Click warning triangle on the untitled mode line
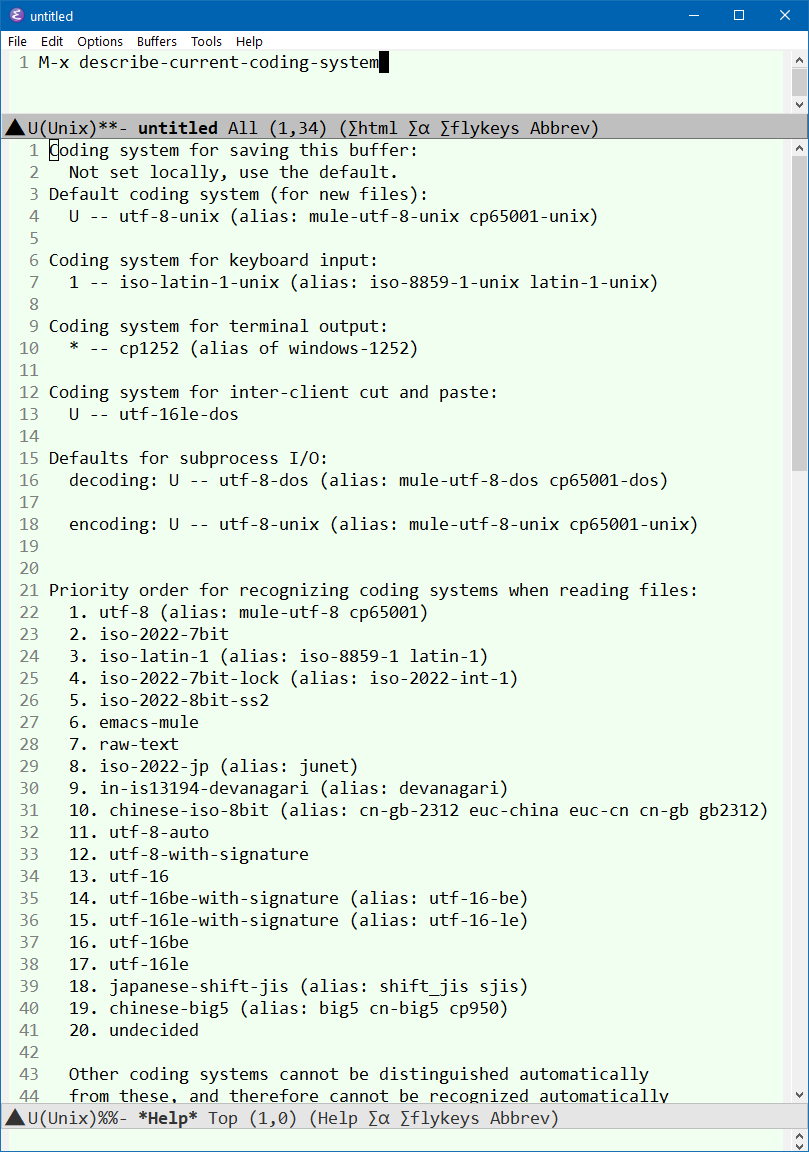The image size is (809, 1152). 14,127
